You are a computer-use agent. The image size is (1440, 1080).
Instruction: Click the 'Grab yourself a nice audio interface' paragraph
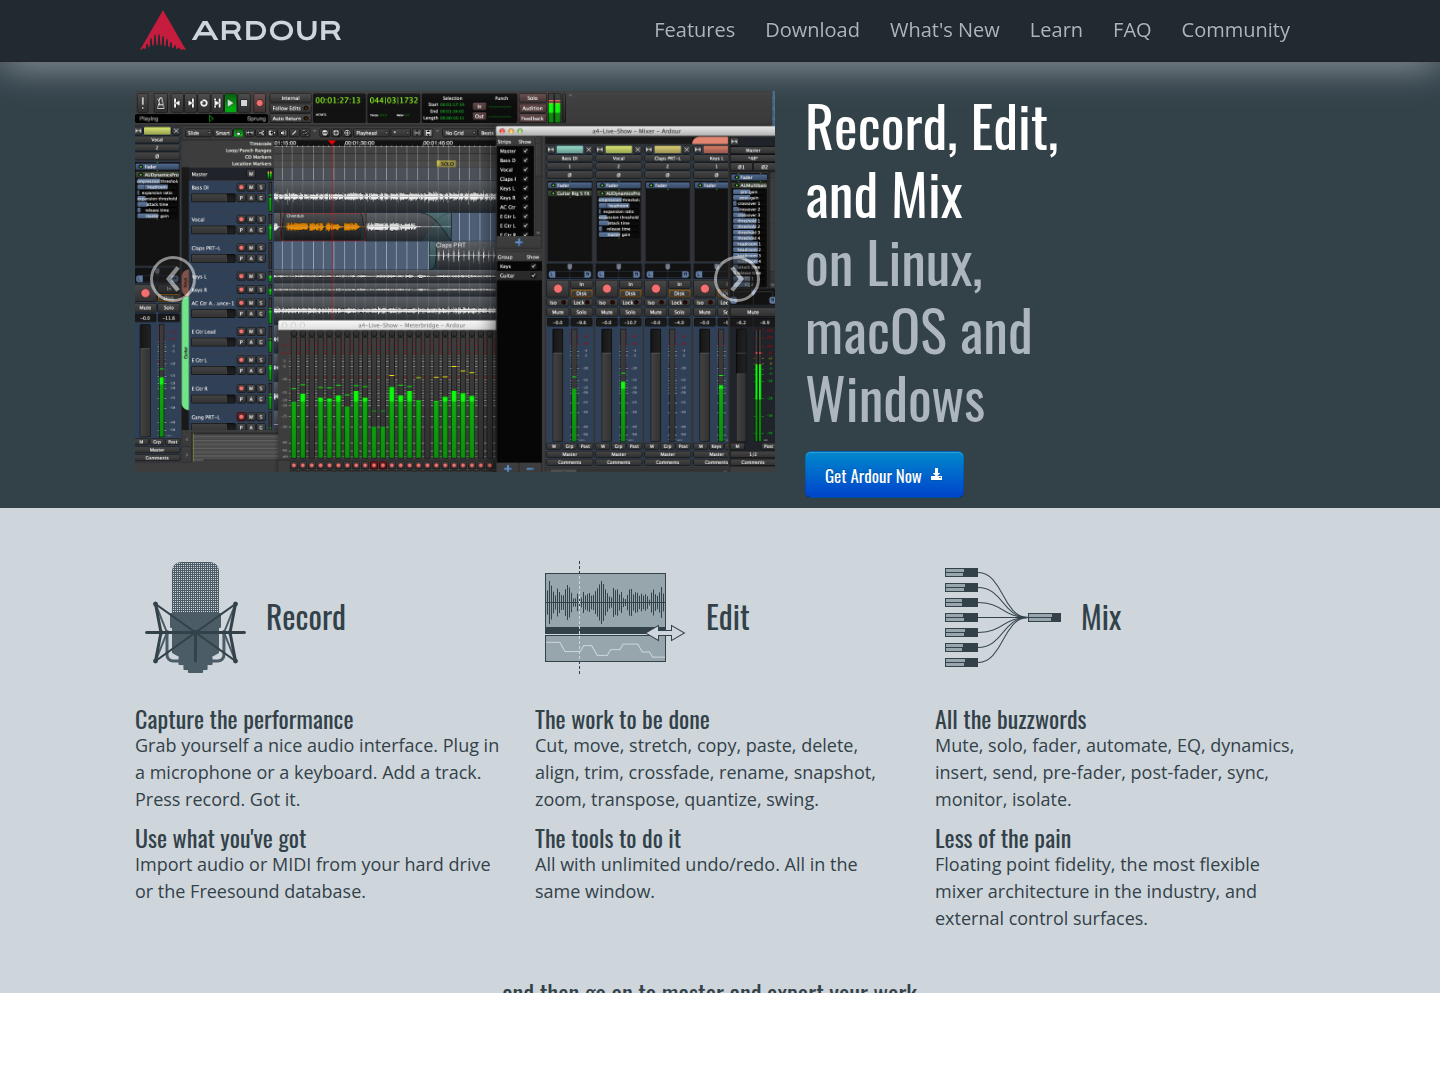[x=317, y=773]
